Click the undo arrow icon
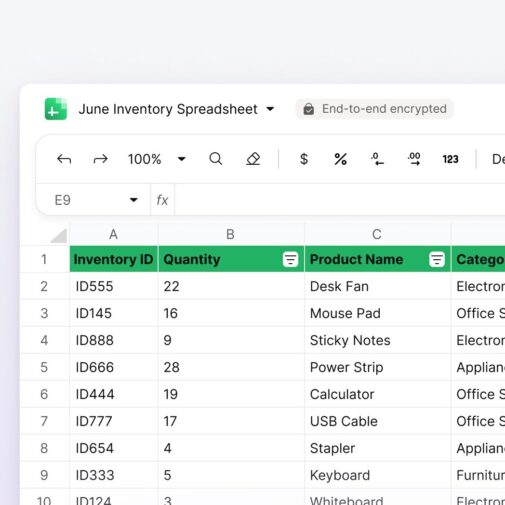 point(64,159)
